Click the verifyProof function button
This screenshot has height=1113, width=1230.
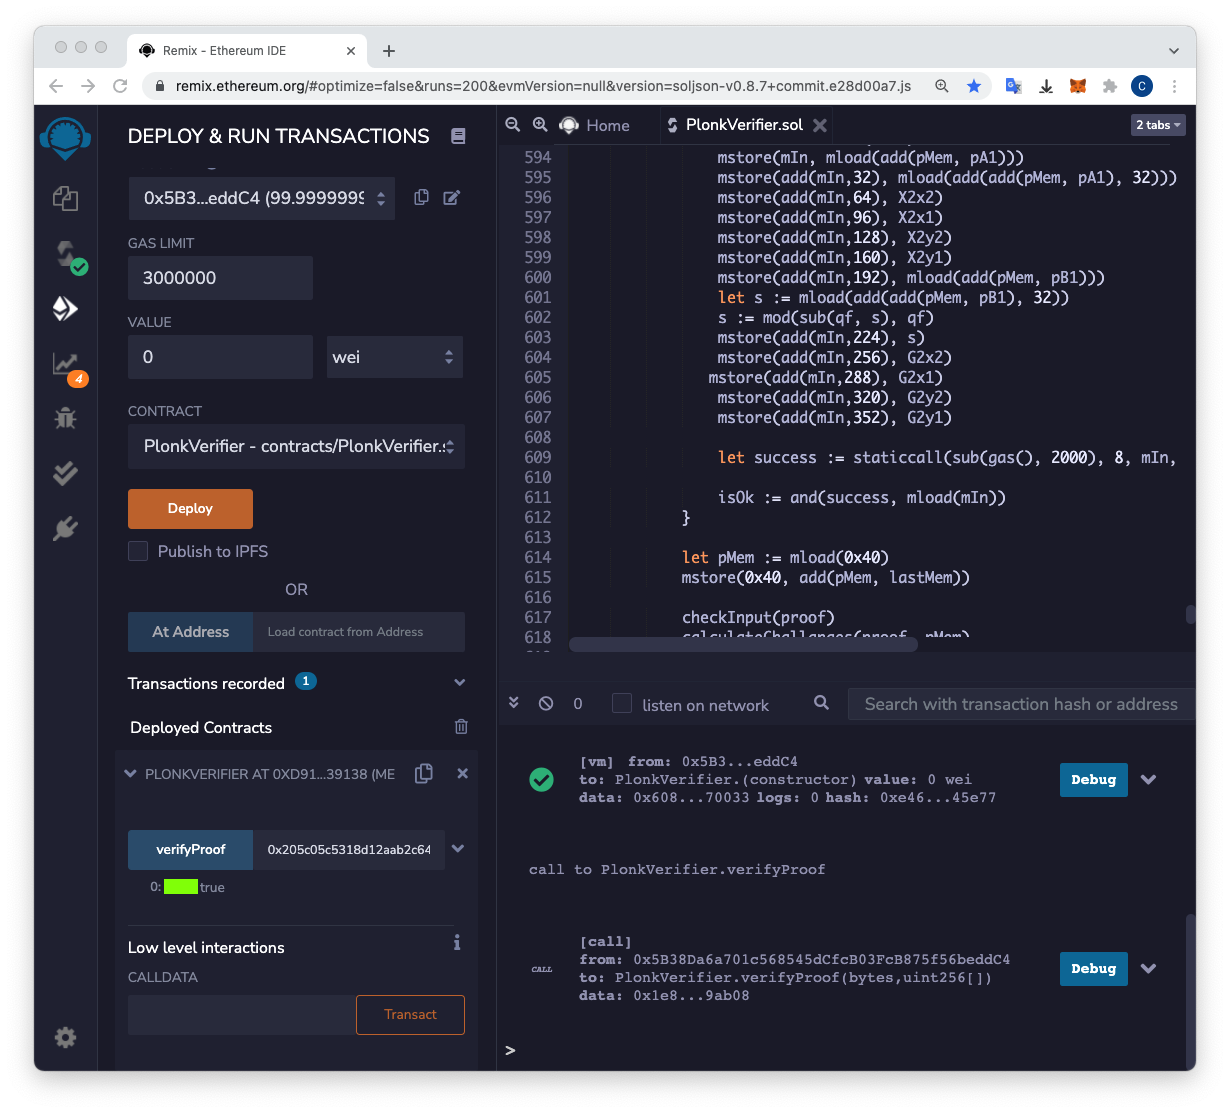190,849
